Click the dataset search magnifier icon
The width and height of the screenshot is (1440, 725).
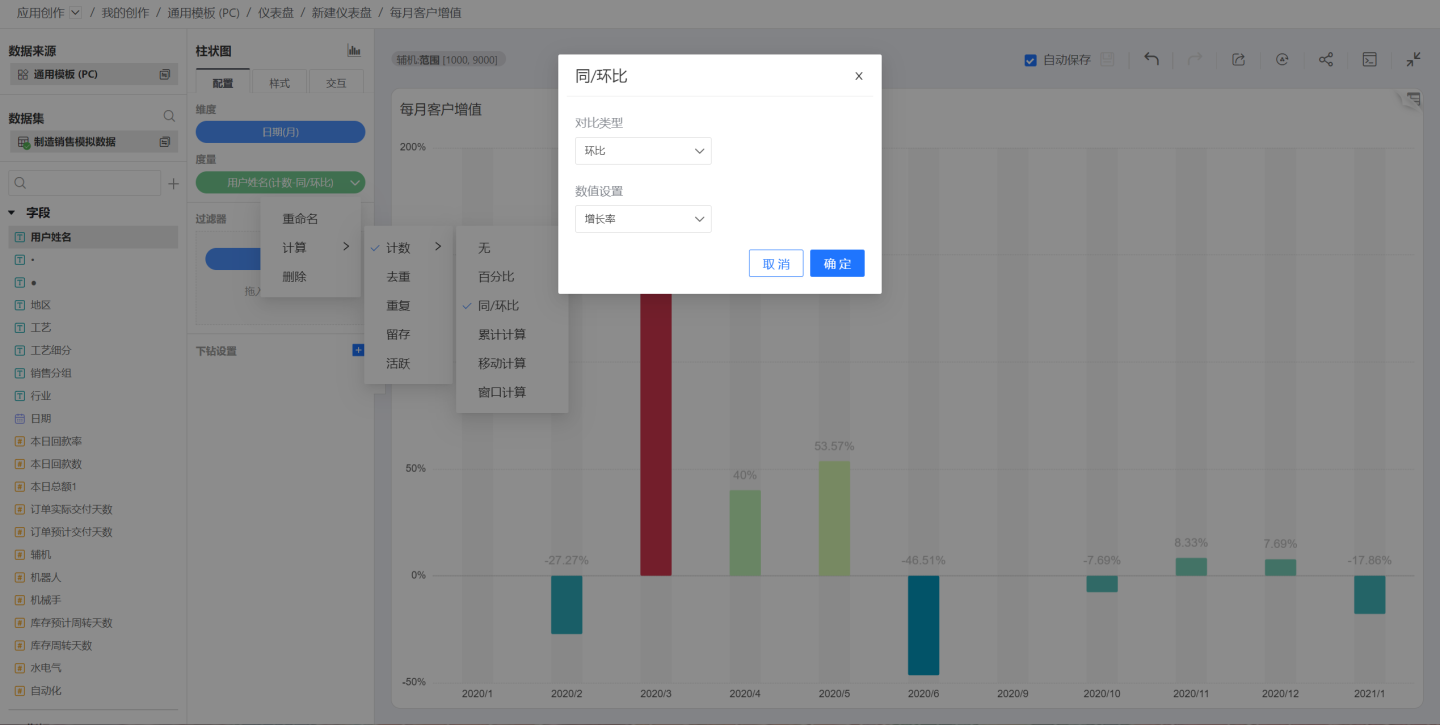click(x=169, y=117)
